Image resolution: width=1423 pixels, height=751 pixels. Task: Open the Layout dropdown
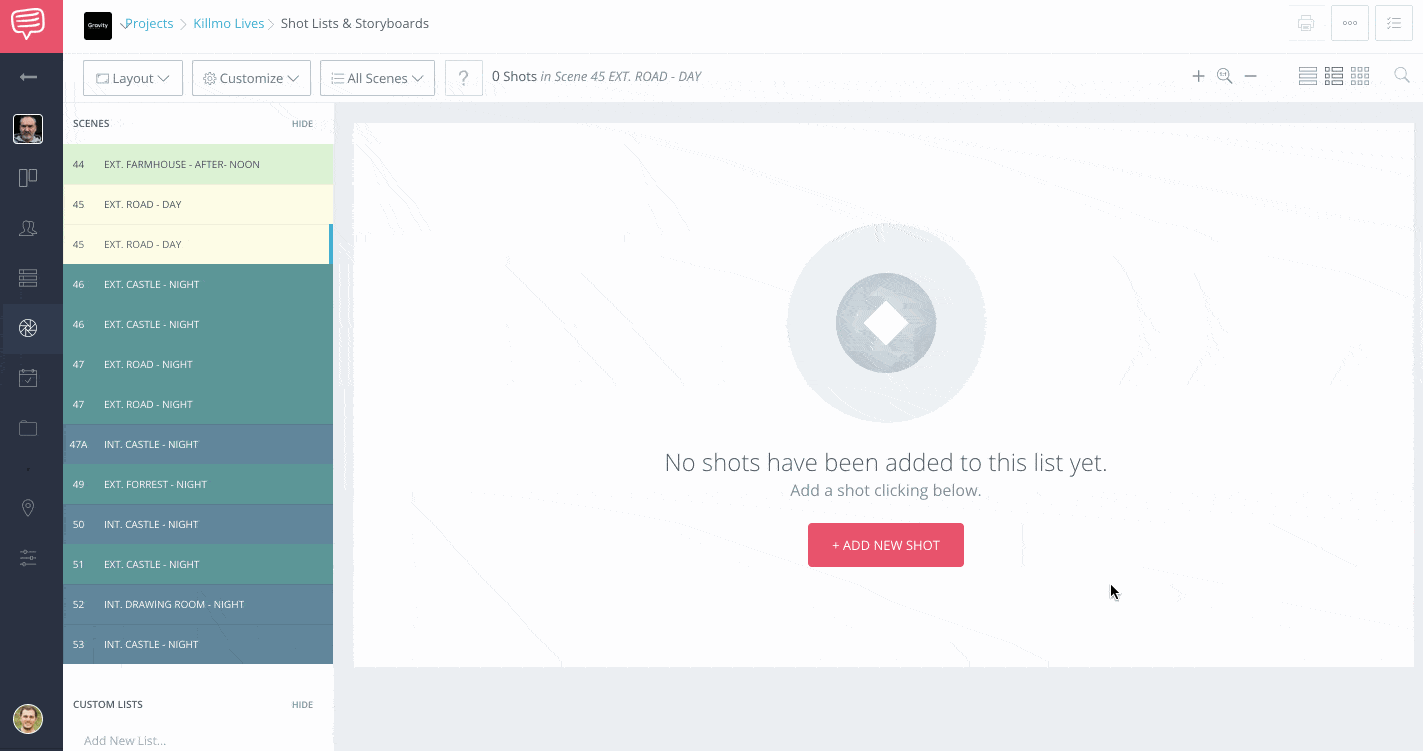pyautogui.click(x=132, y=77)
